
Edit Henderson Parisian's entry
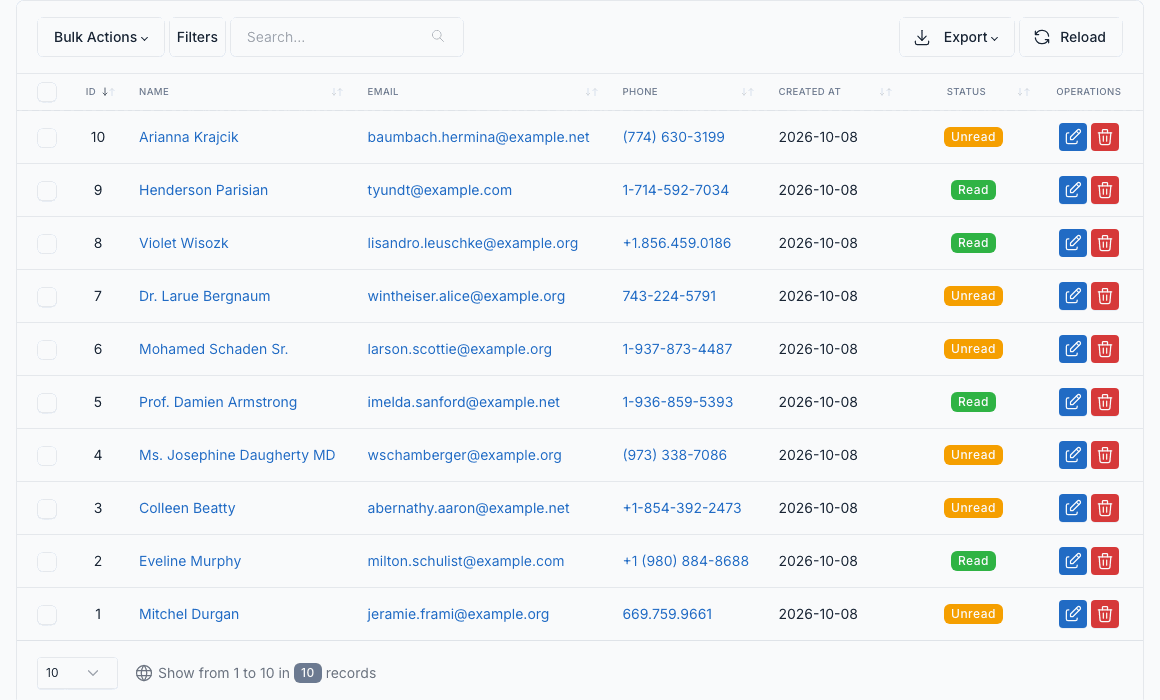click(1073, 190)
